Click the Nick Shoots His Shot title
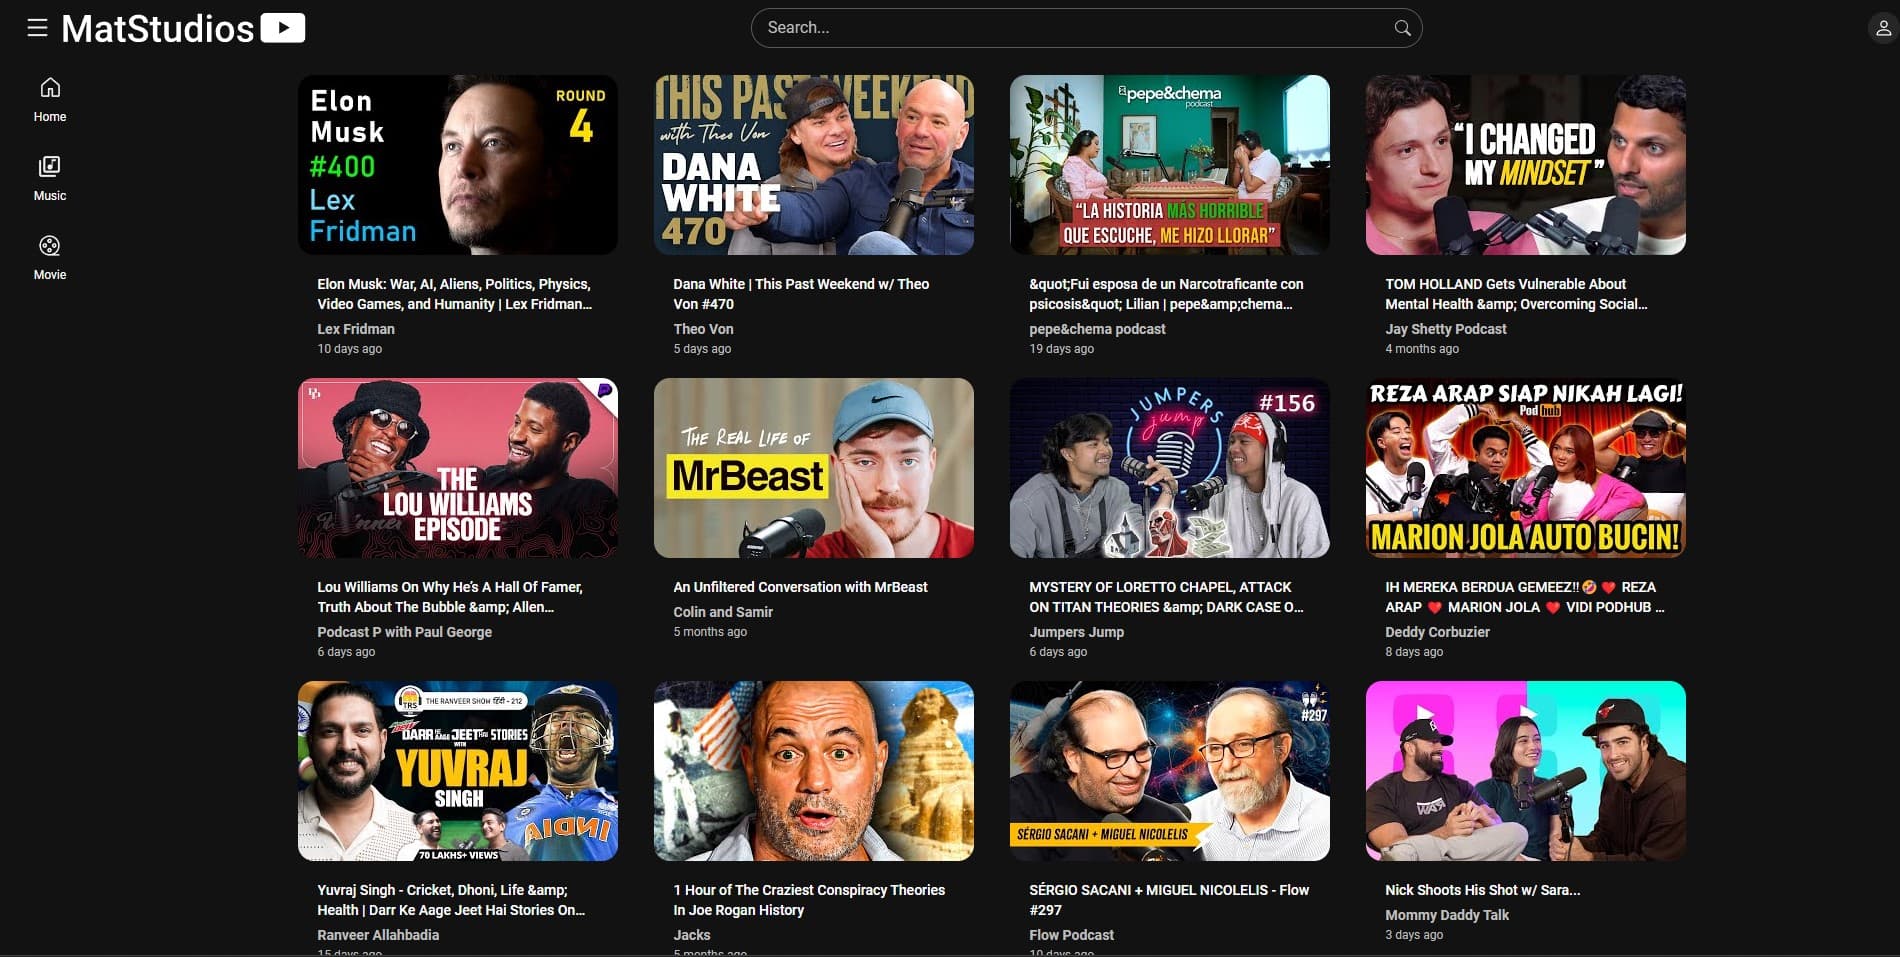The height and width of the screenshot is (957, 1900). coord(1483,890)
